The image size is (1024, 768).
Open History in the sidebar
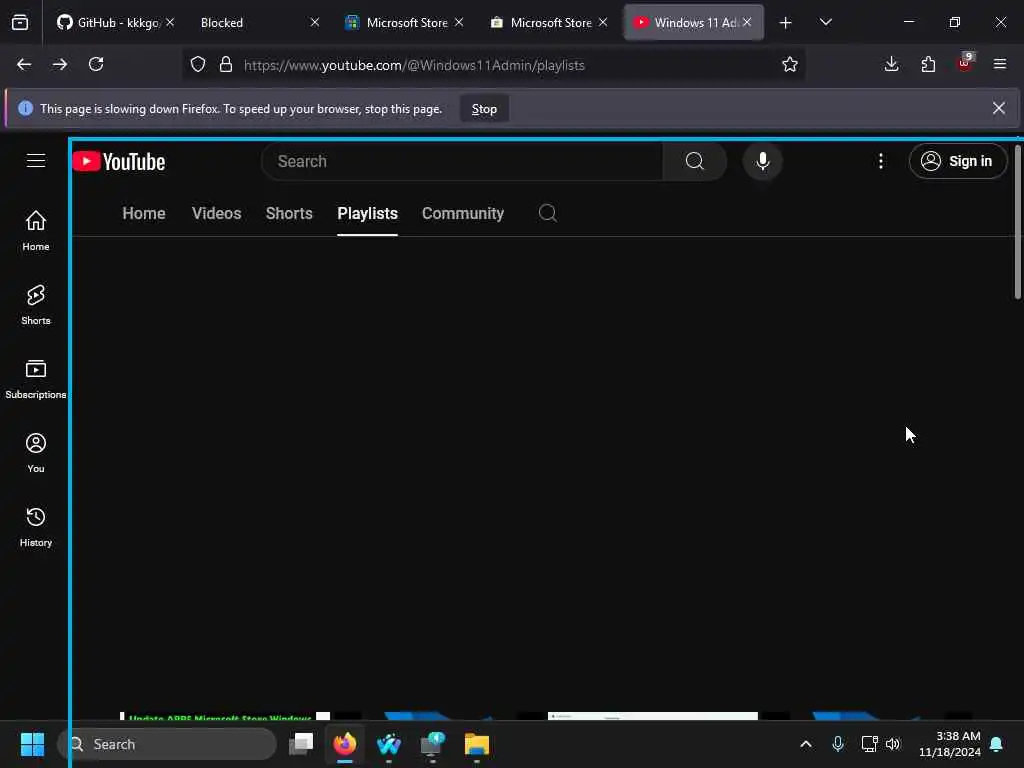tap(36, 526)
